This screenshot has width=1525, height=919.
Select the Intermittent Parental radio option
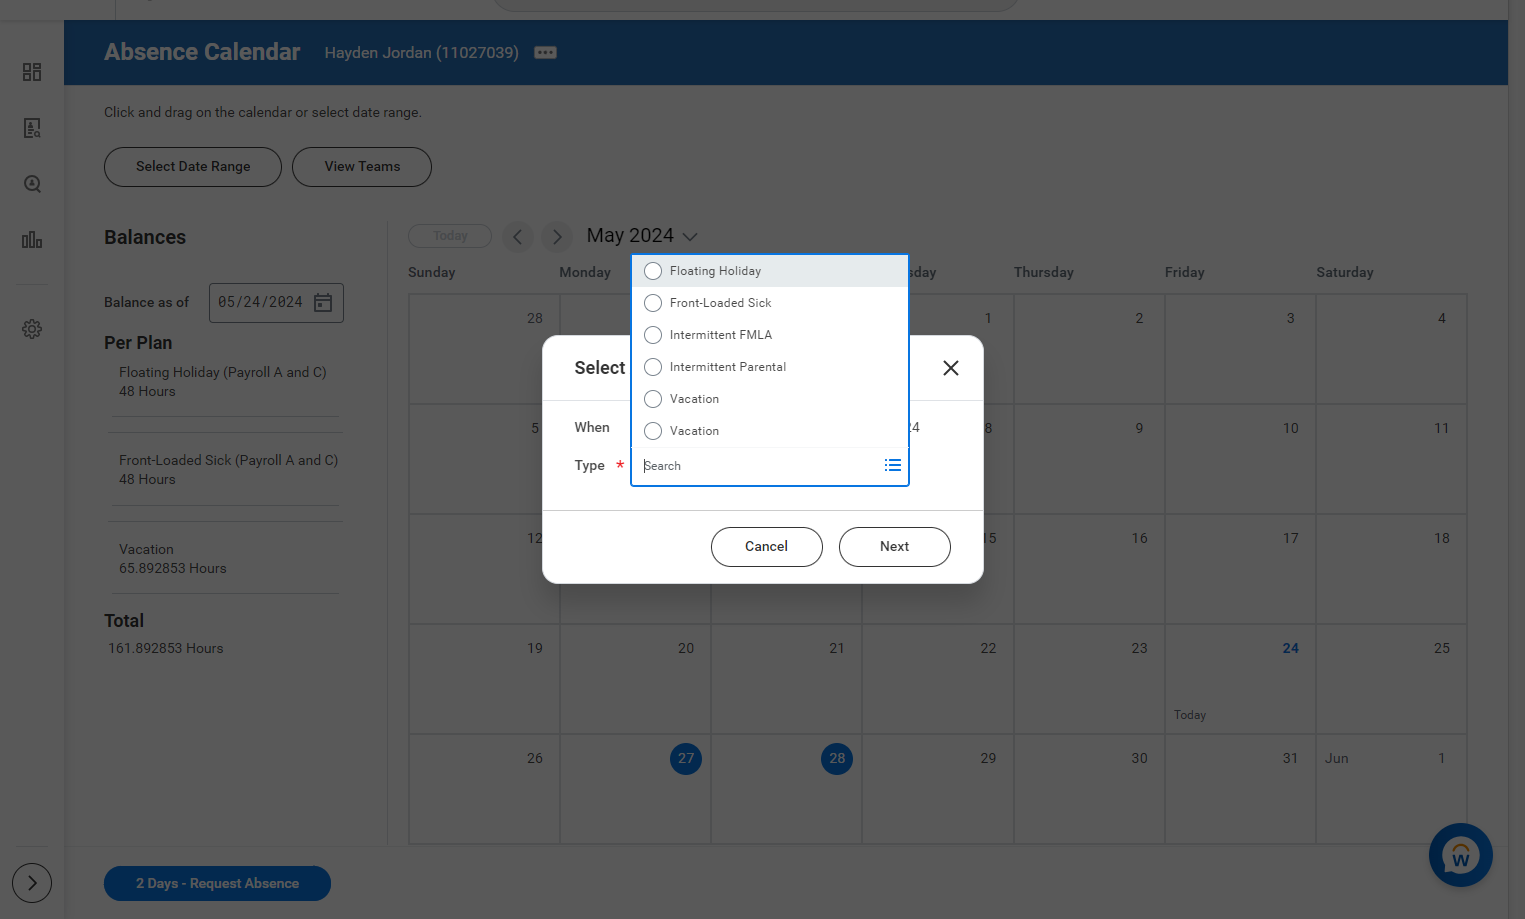pos(653,367)
